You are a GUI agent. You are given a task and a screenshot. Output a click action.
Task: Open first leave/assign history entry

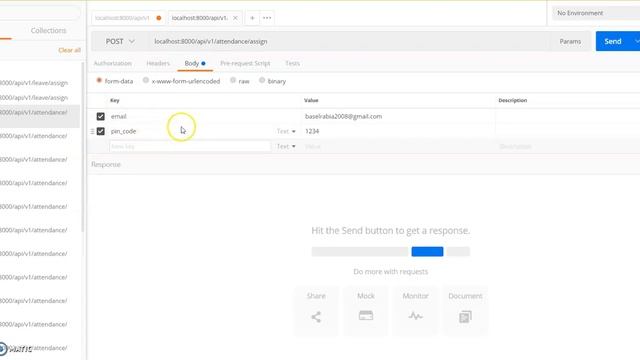pyautogui.click(x=34, y=83)
